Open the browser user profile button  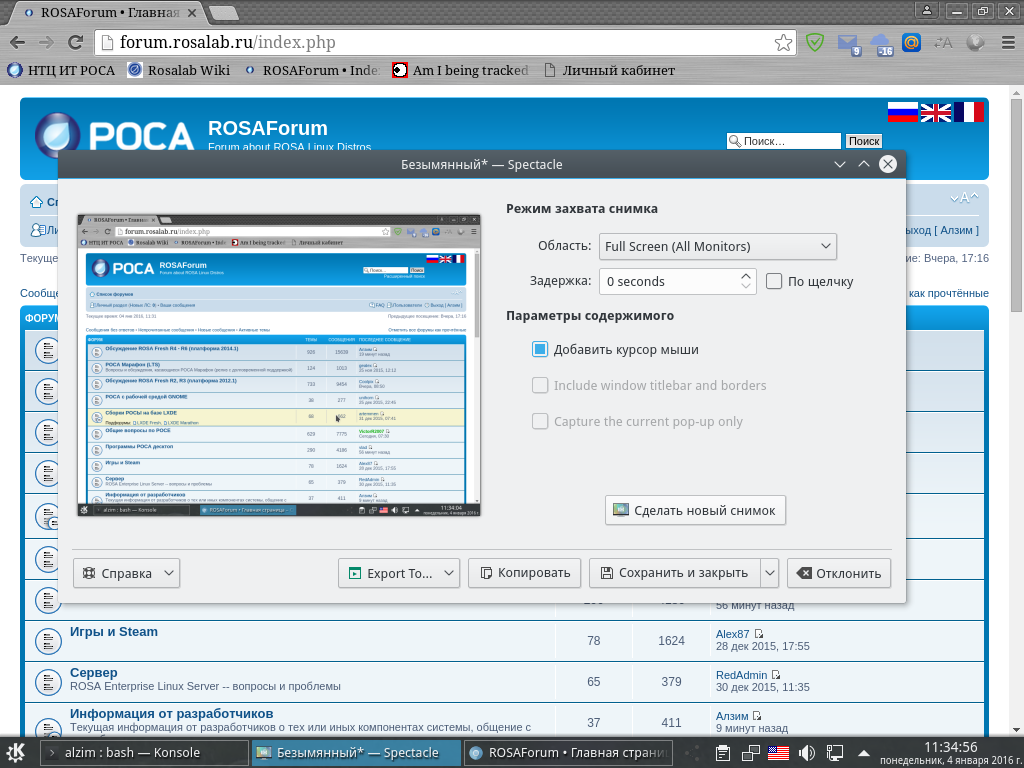(927, 10)
